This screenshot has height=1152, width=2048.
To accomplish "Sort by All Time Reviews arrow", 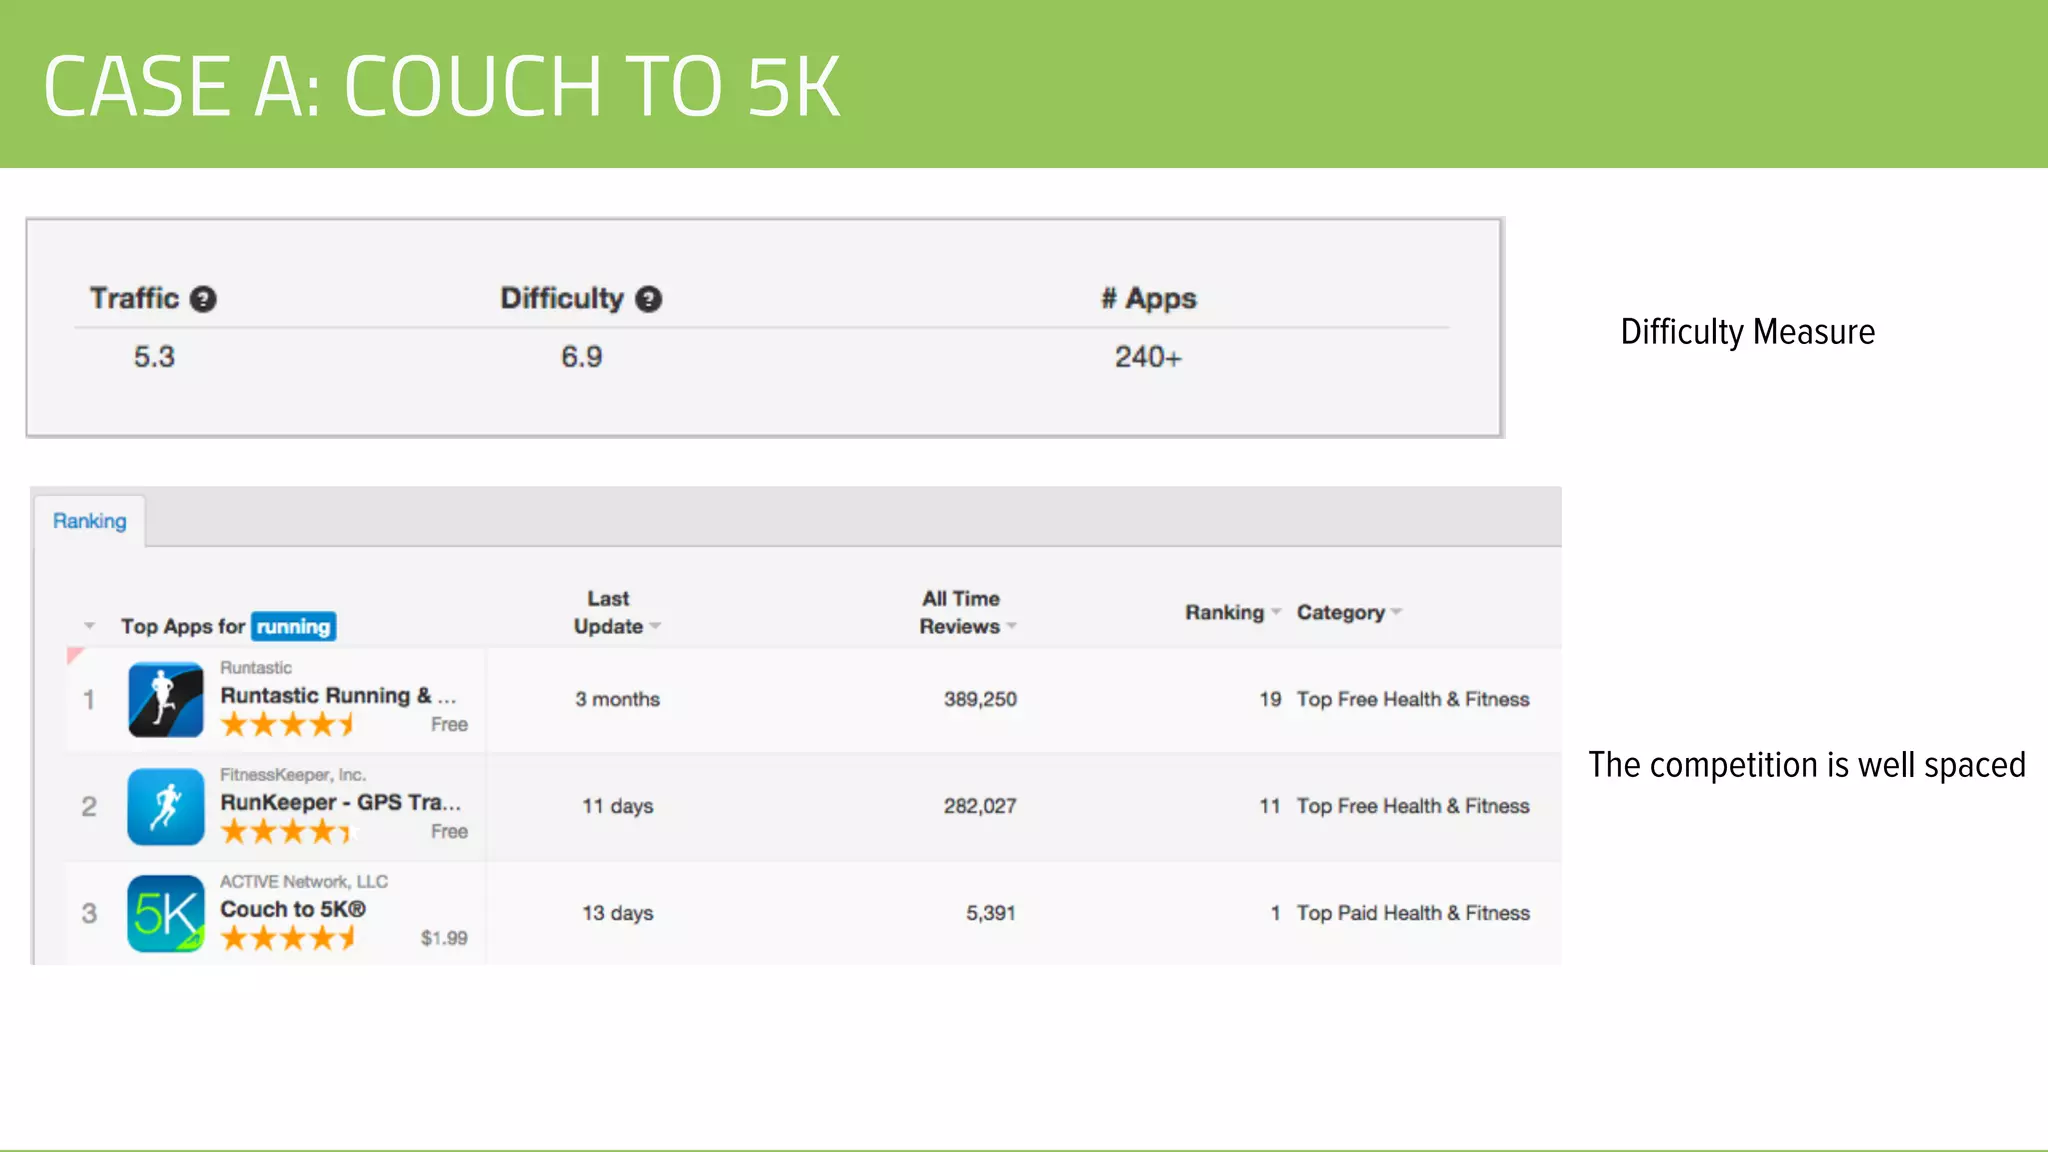I will (1012, 626).
